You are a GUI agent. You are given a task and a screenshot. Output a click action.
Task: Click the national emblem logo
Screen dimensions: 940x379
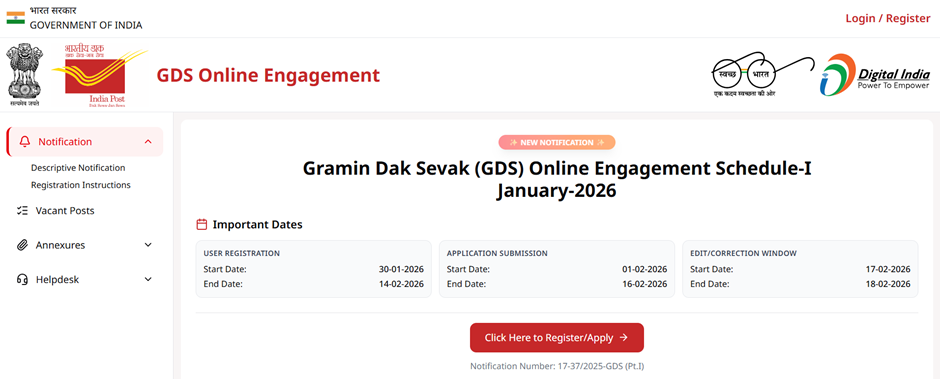point(25,74)
